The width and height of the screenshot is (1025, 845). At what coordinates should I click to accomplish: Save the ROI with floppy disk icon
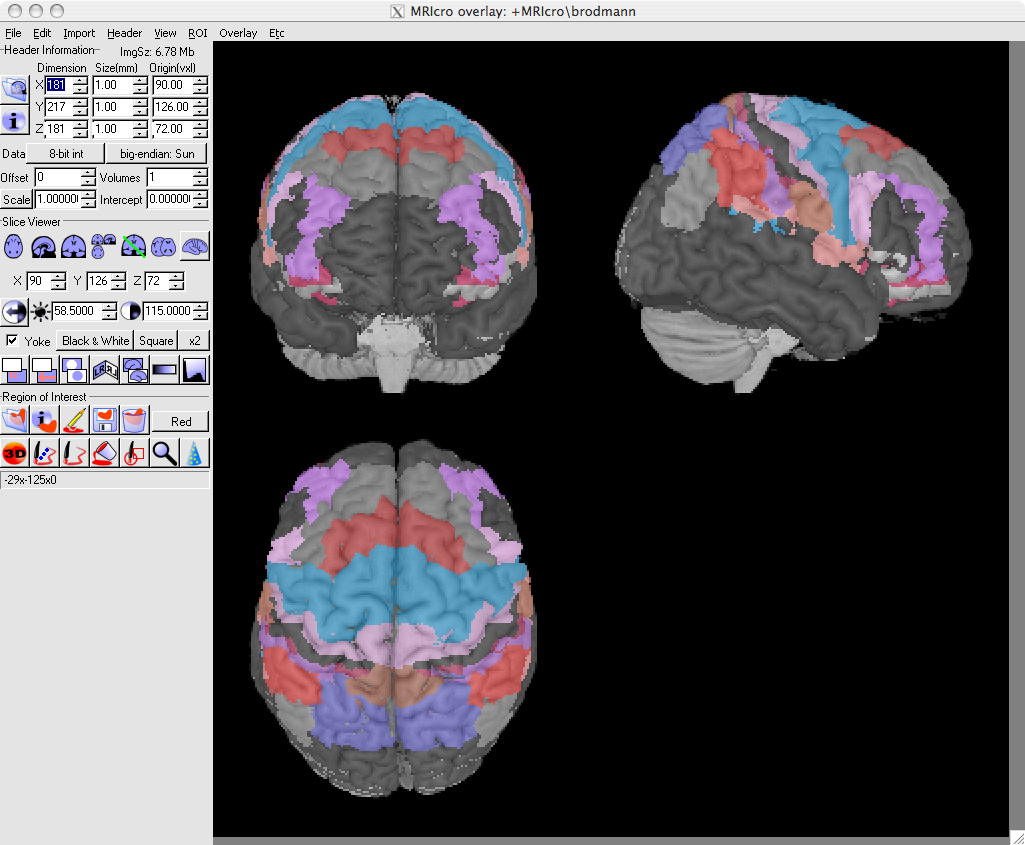tap(104, 421)
